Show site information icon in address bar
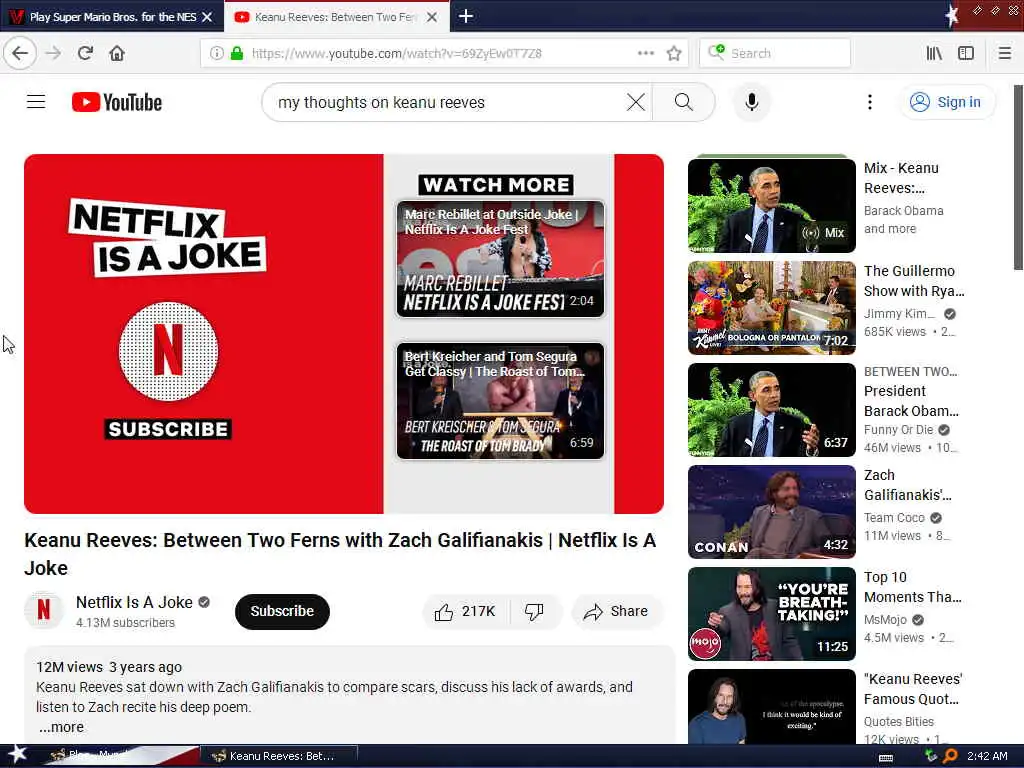This screenshot has width=1024, height=768. (217, 53)
